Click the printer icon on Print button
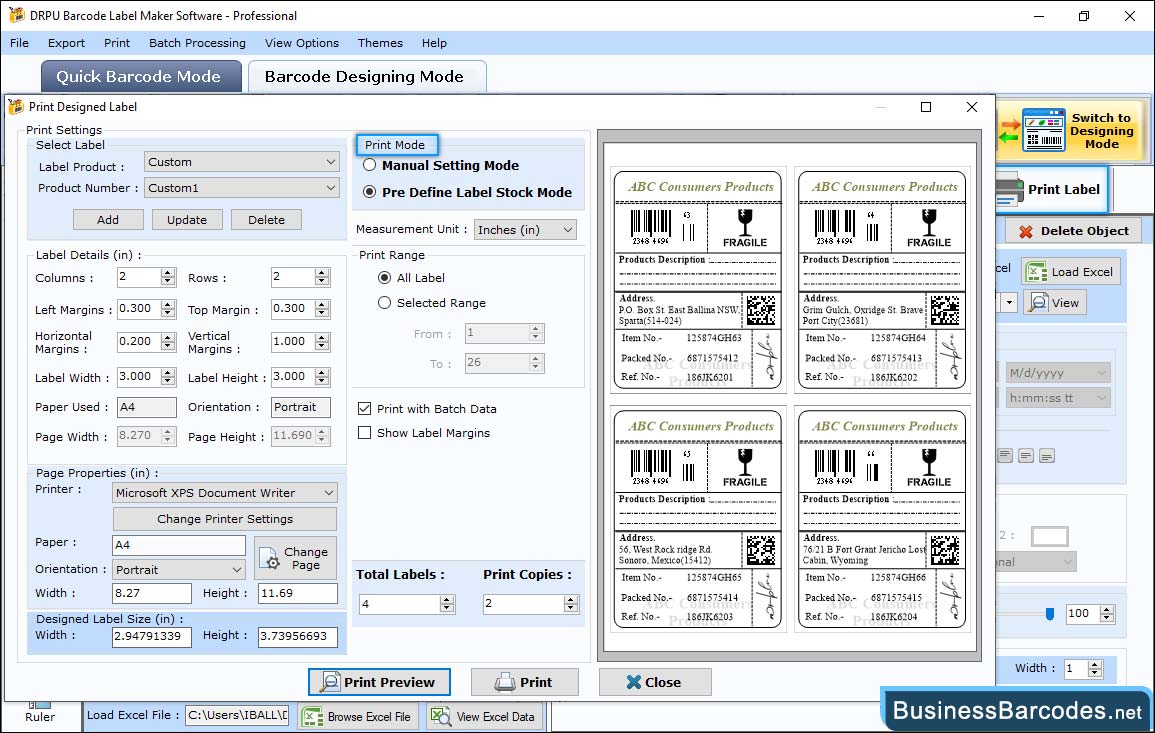Viewport: 1155px width, 733px height. tap(505, 682)
